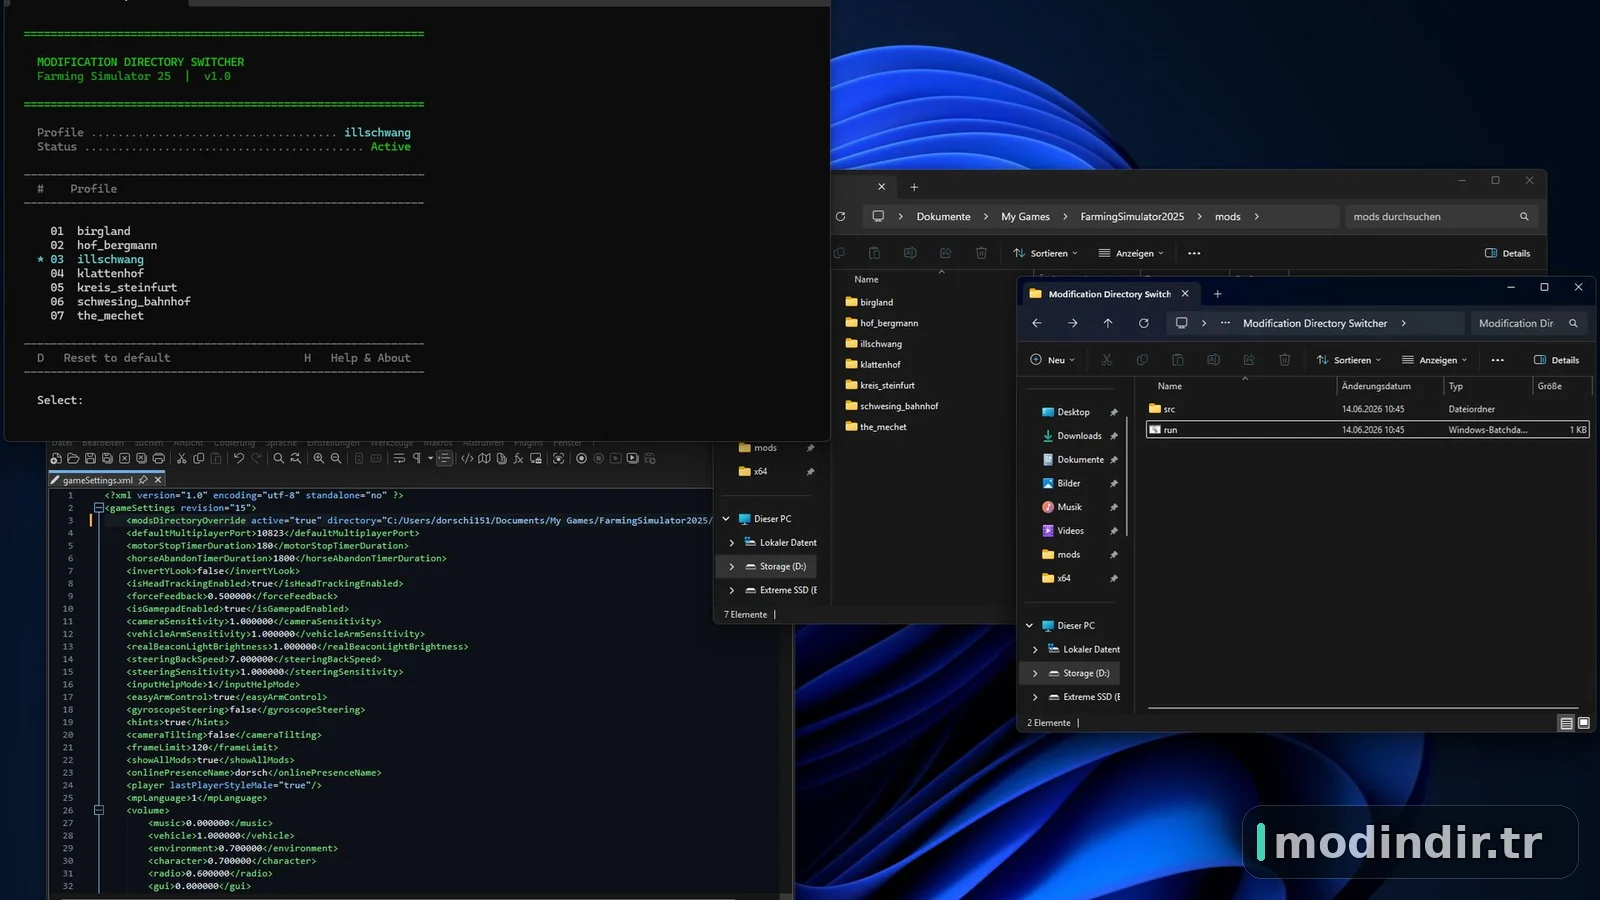Click the Cut icon in Notepad++ toolbar
Screen dimensions: 1600x900
(x=182, y=458)
